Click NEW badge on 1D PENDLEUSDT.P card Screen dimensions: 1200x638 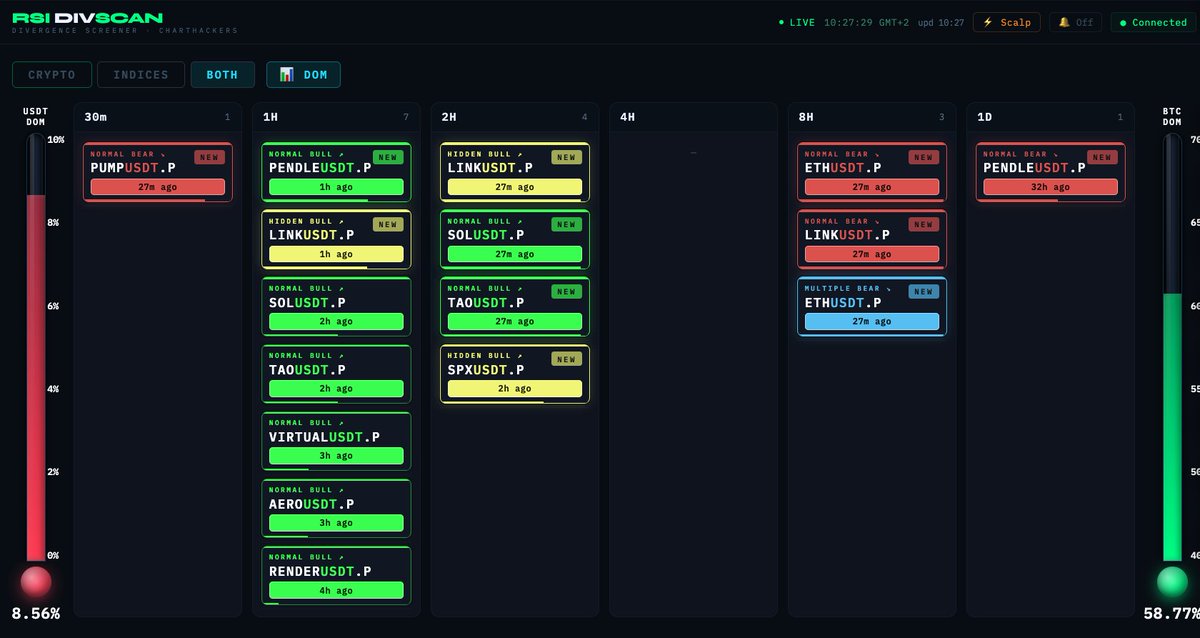point(1102,157)
